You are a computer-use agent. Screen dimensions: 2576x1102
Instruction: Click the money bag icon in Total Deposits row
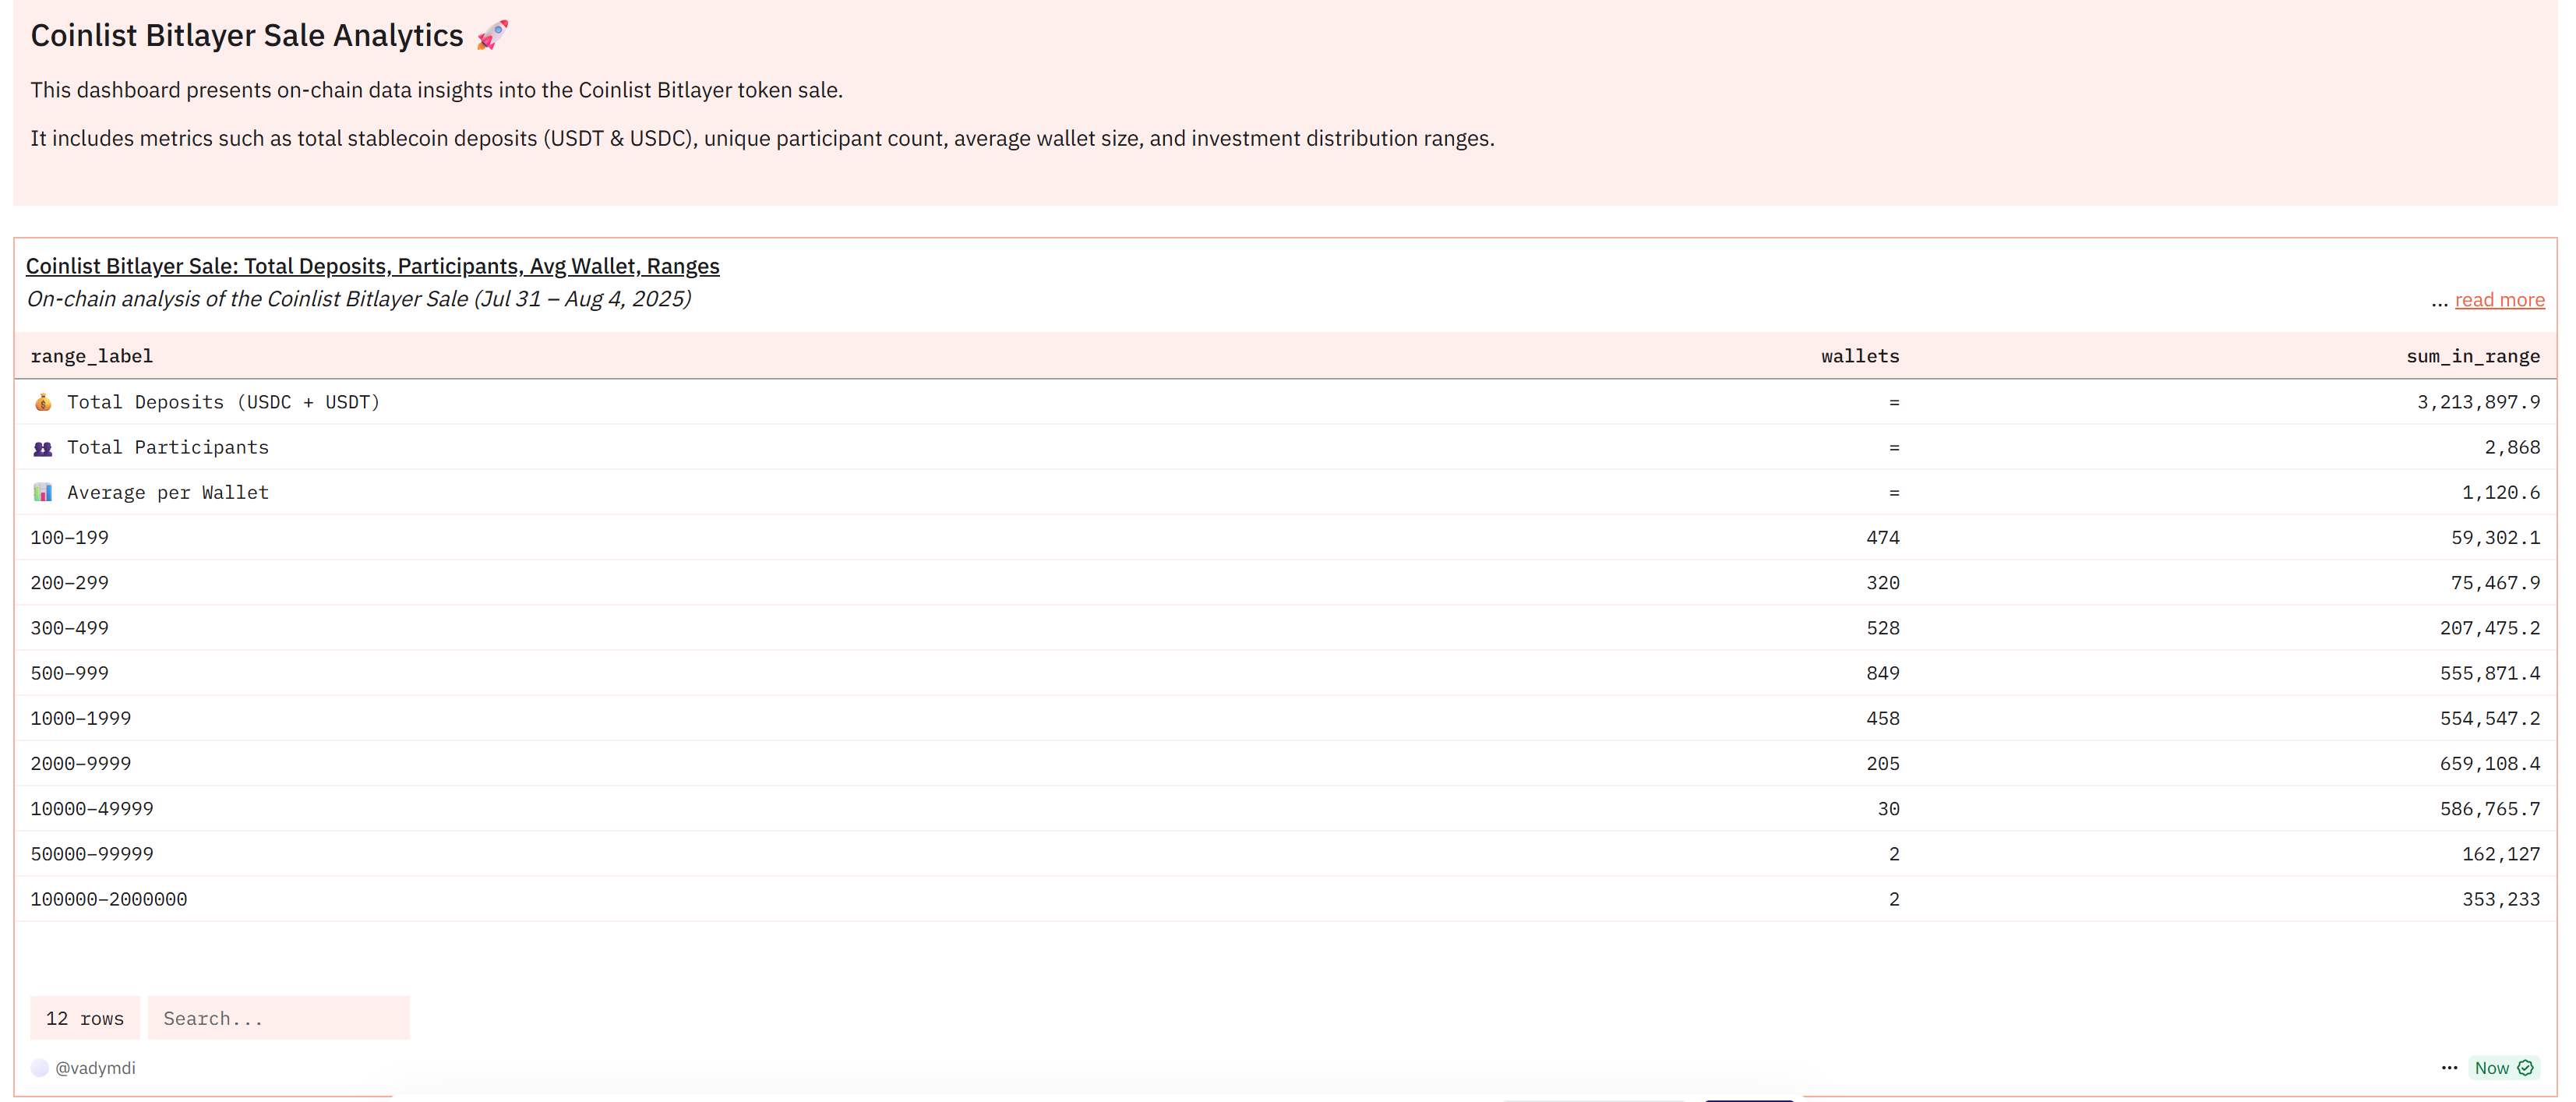[43, 402]
